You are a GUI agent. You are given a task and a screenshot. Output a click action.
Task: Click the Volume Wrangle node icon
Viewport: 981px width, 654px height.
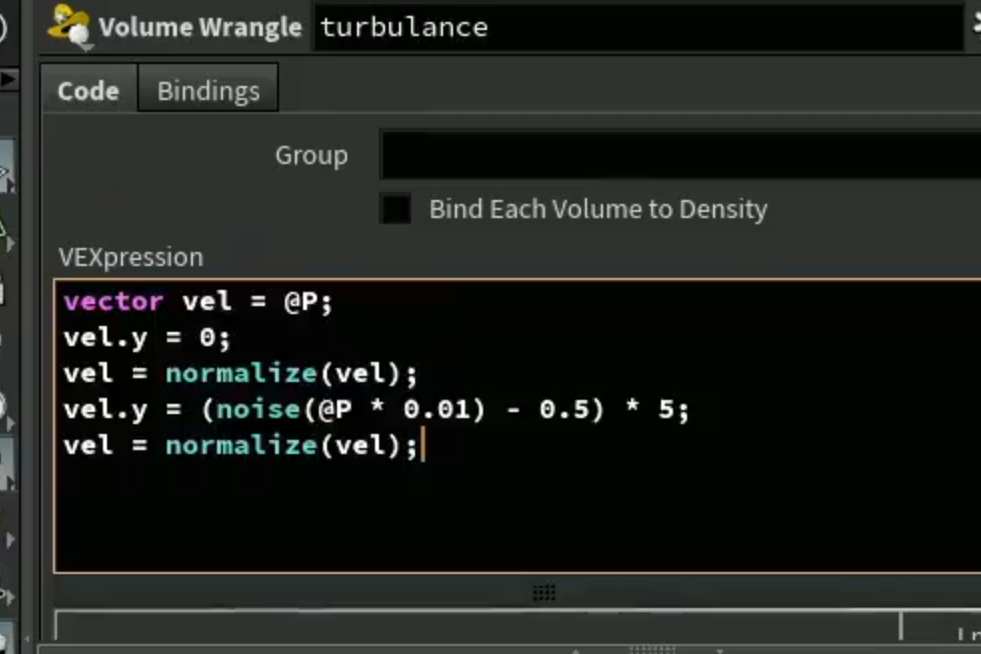tap(69, 26)
